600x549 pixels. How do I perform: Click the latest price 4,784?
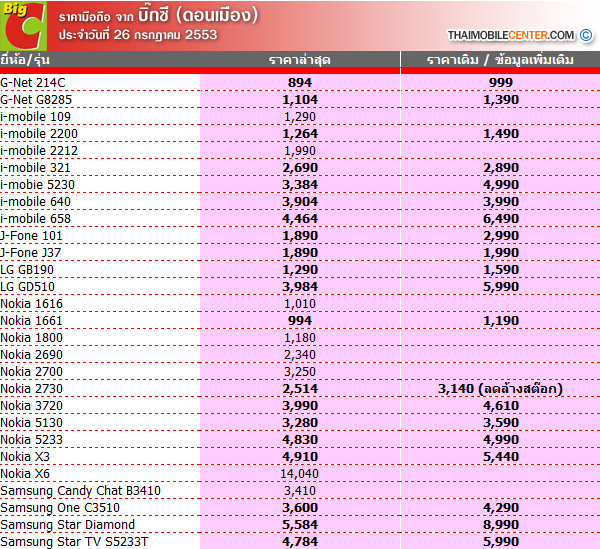tap(300, 542)
